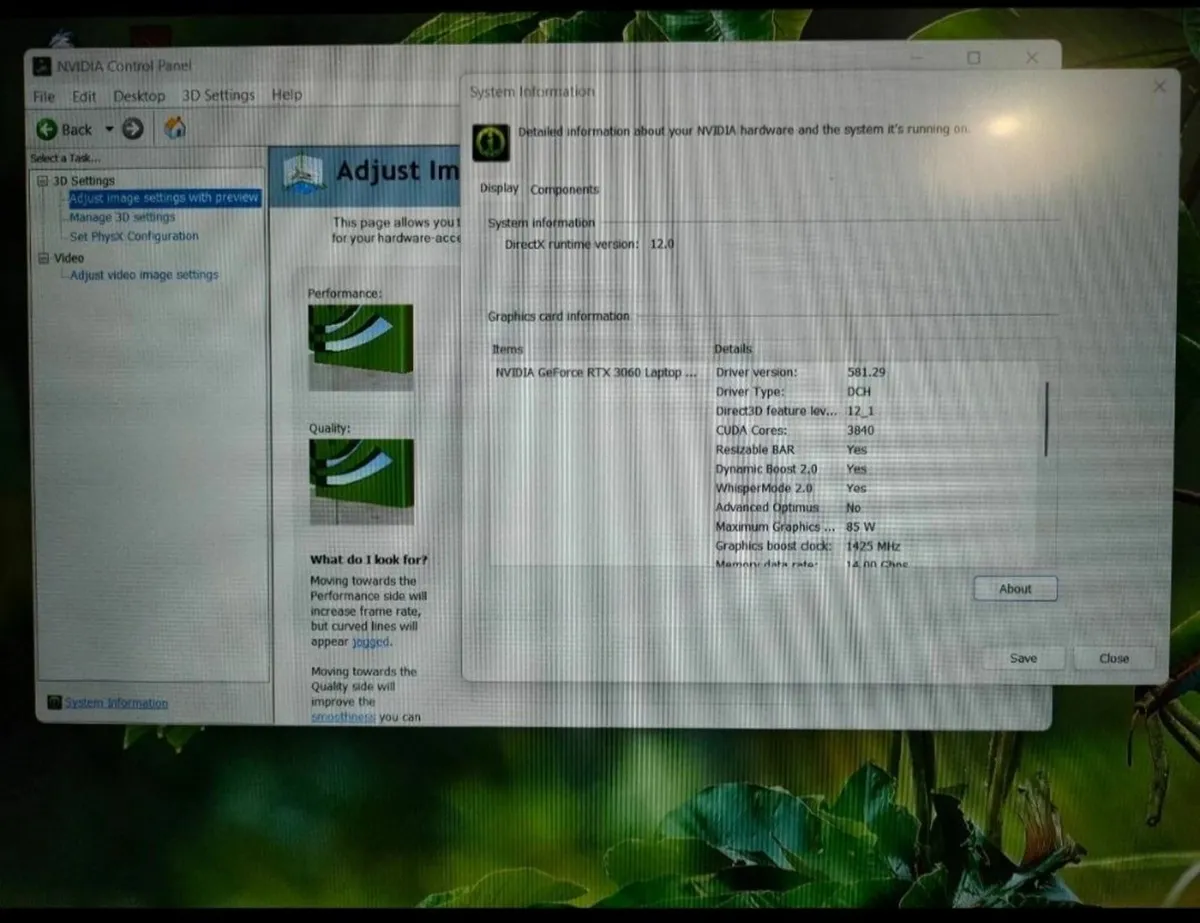Click the green Back arrow icon

(47, 129)
